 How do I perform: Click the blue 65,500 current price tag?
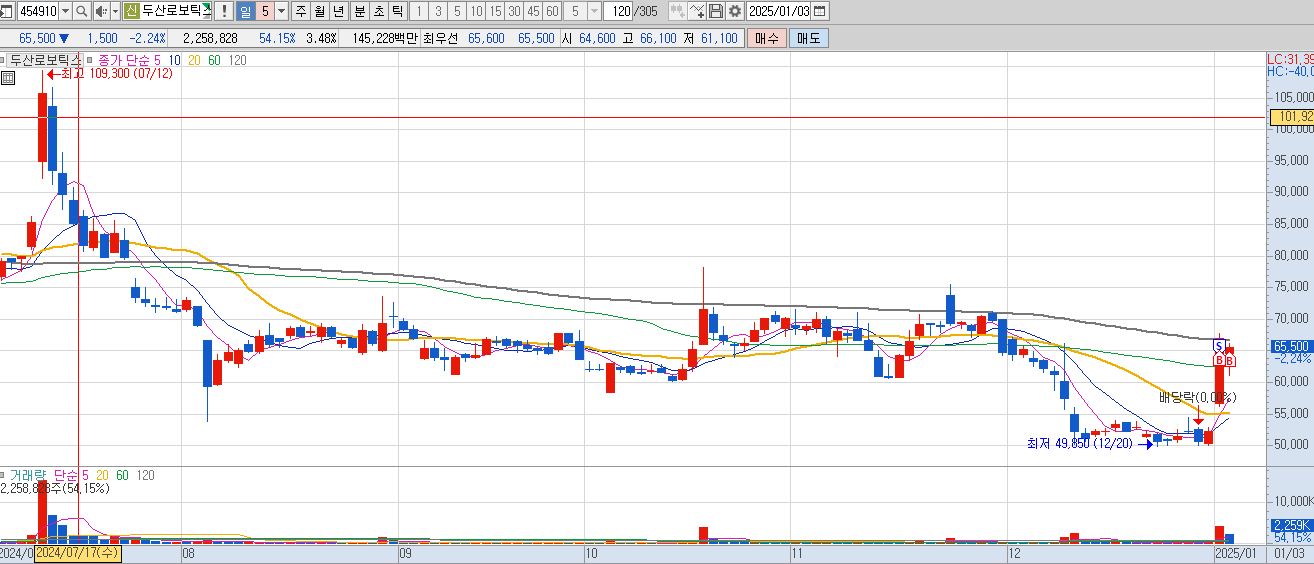(1291, 346)
